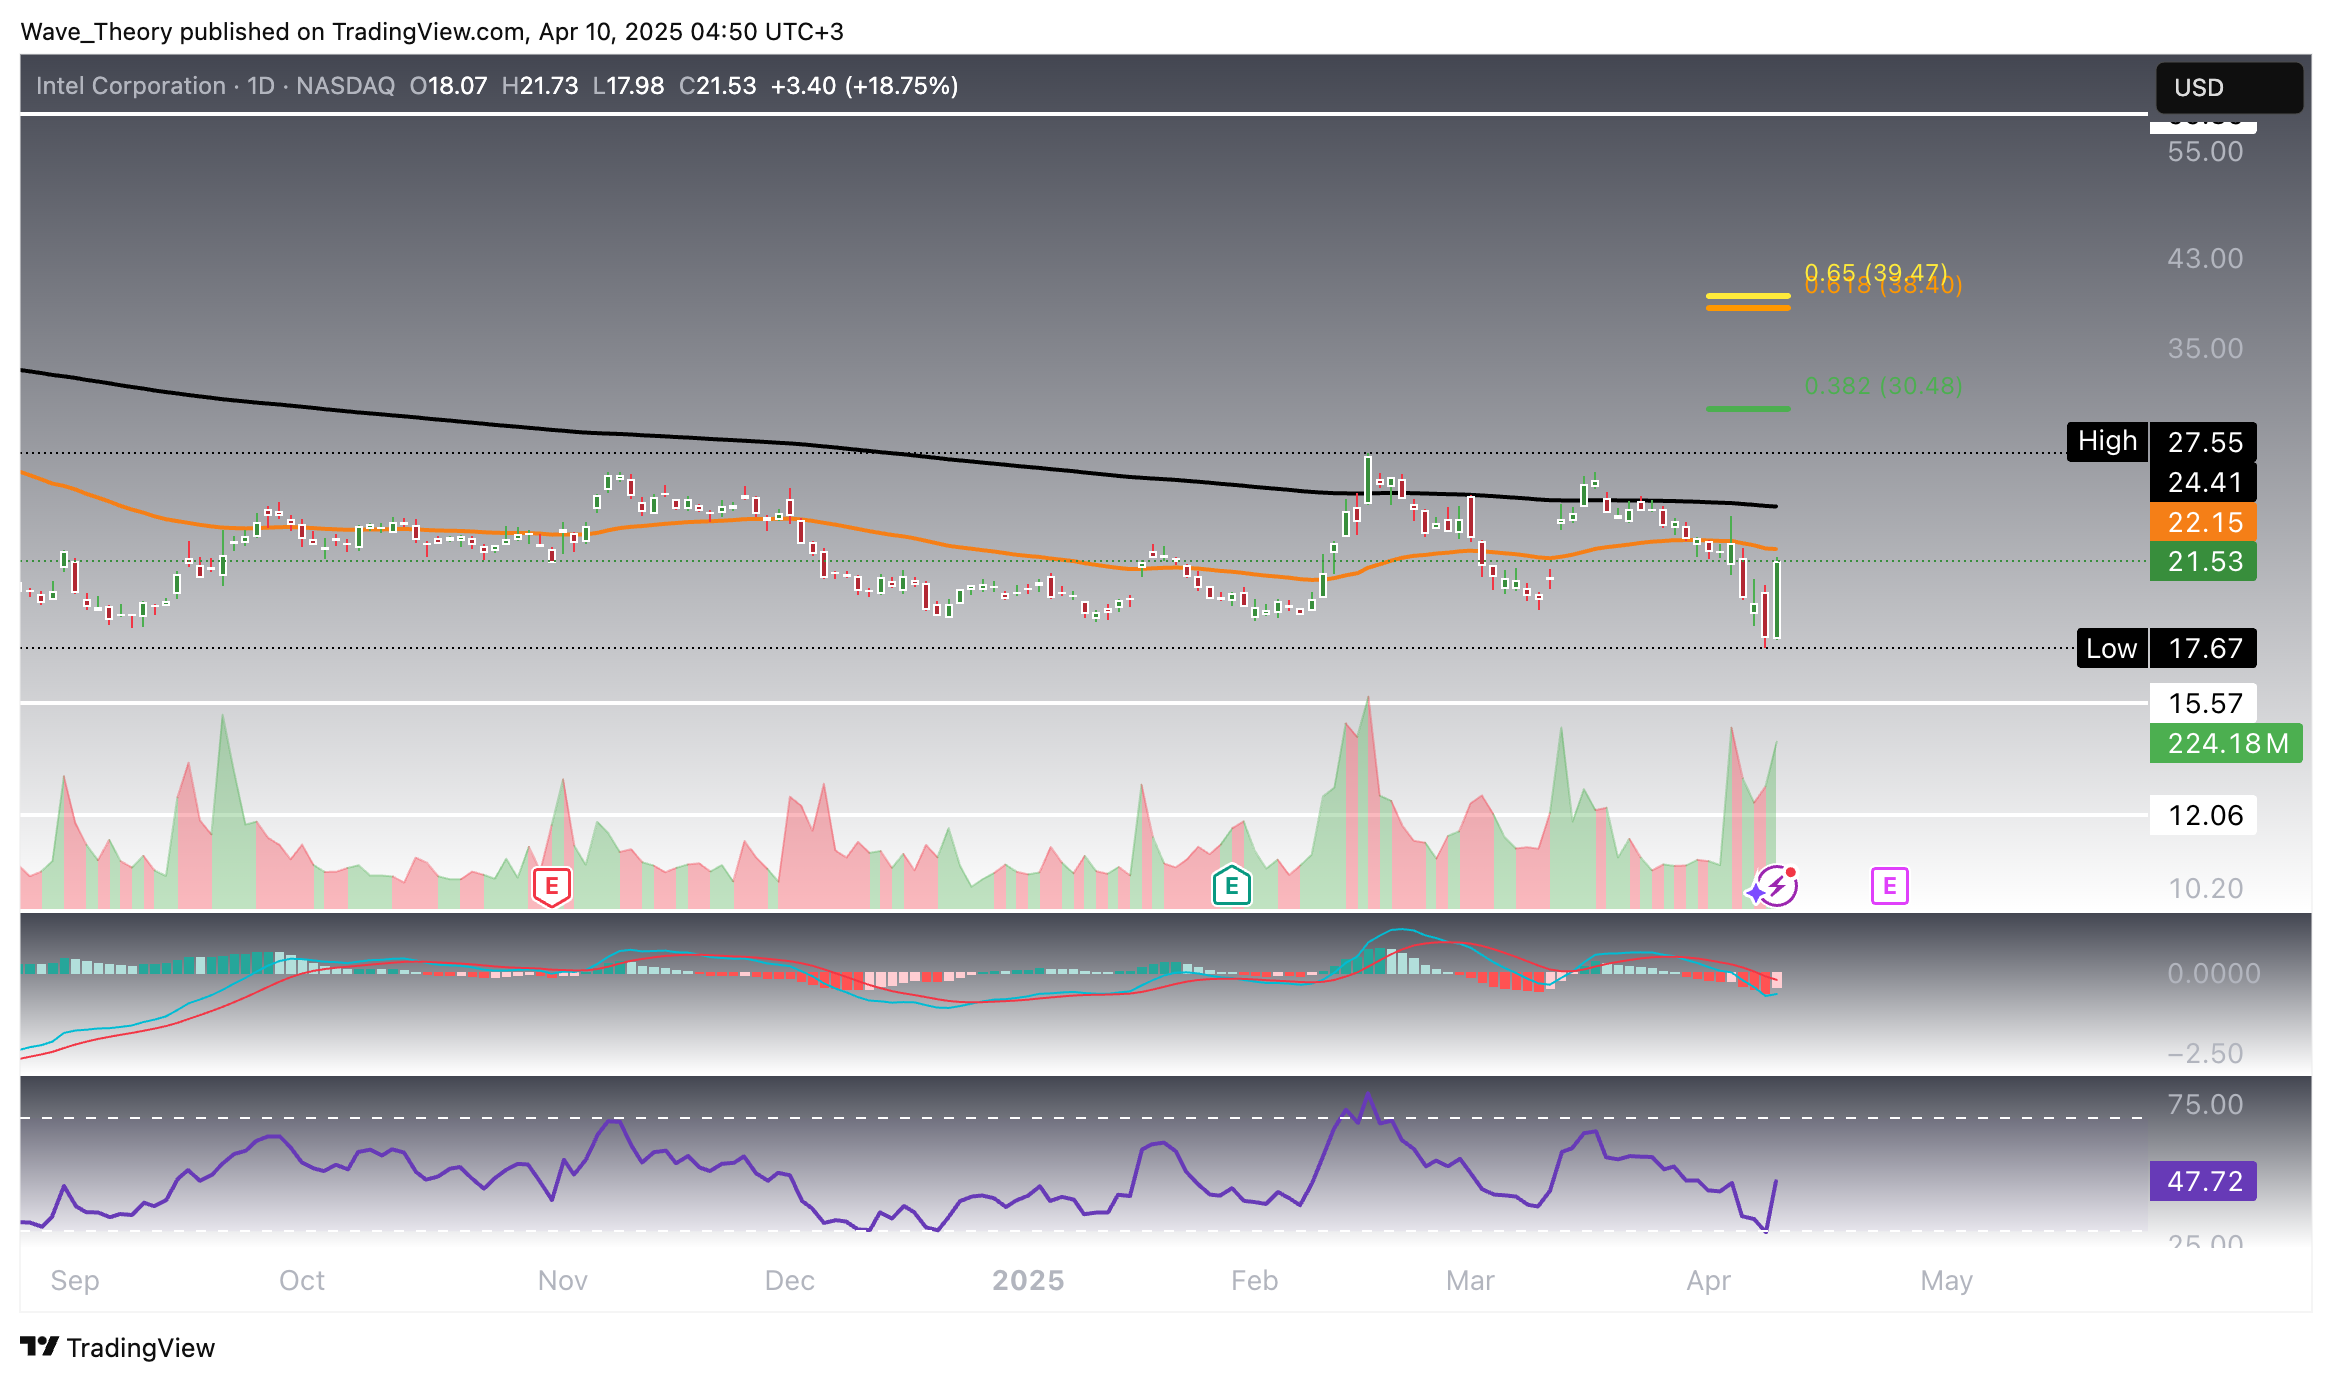Screen dimensions: 2332x1382
Task: Click the TradingView logo at the bottom
Action: 118,1347
